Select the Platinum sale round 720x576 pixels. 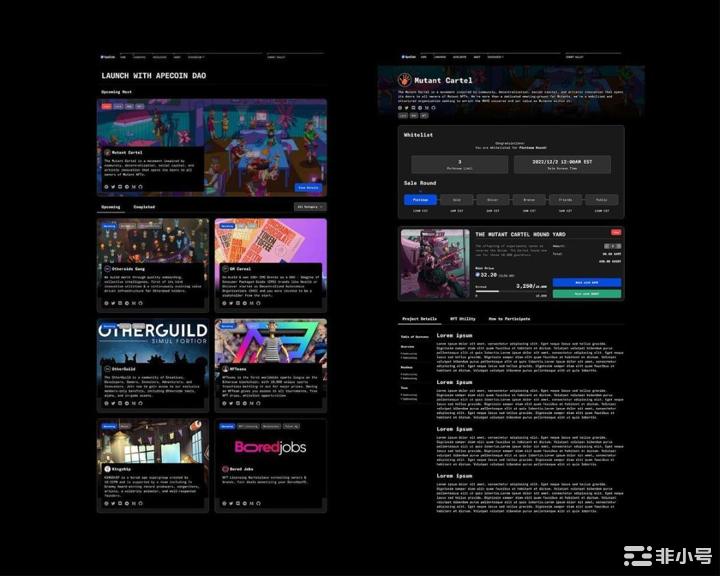coord(419,200)
